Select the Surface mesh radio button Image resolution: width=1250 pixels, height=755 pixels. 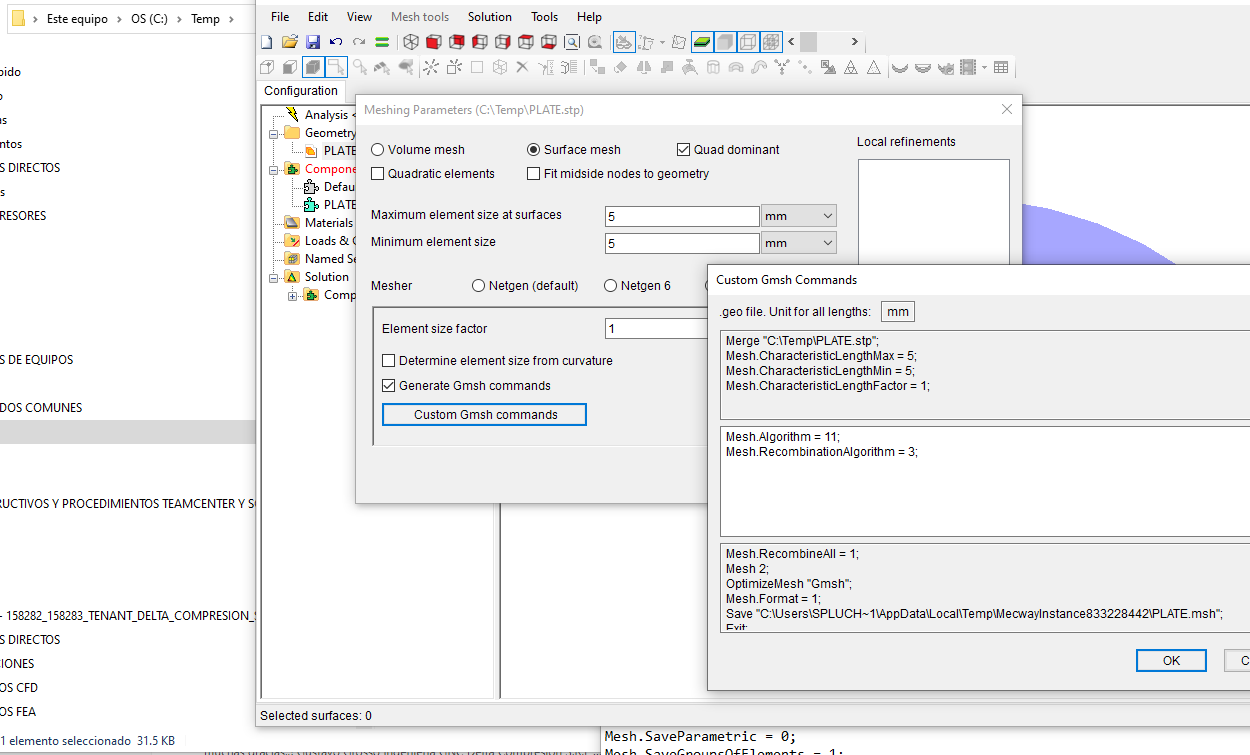coord(533,149)
